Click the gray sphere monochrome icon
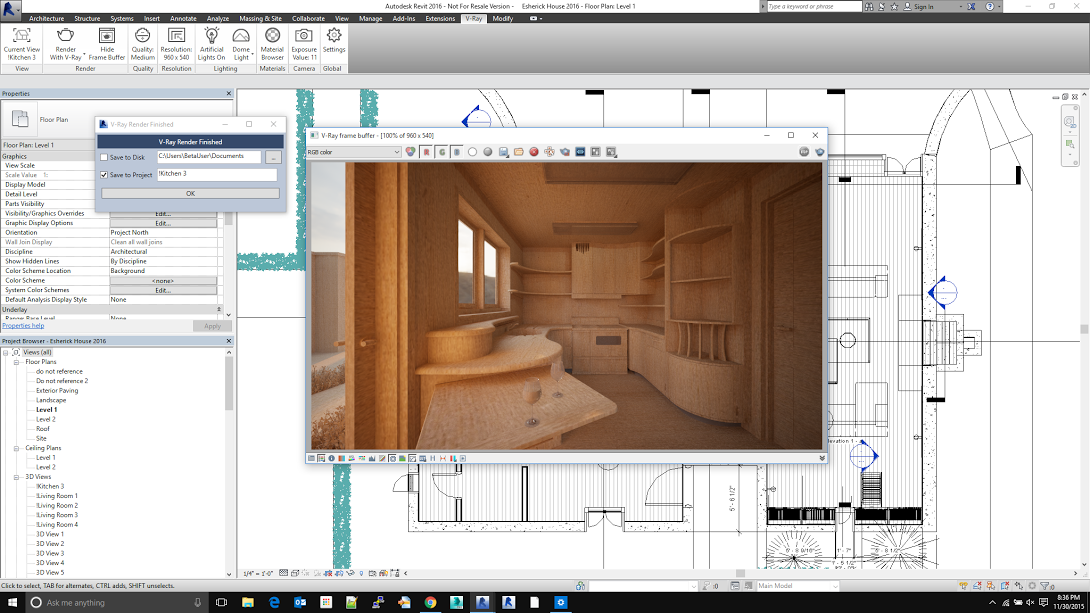The height and width of the screenshot is (613, 1090). click(487, 152)
